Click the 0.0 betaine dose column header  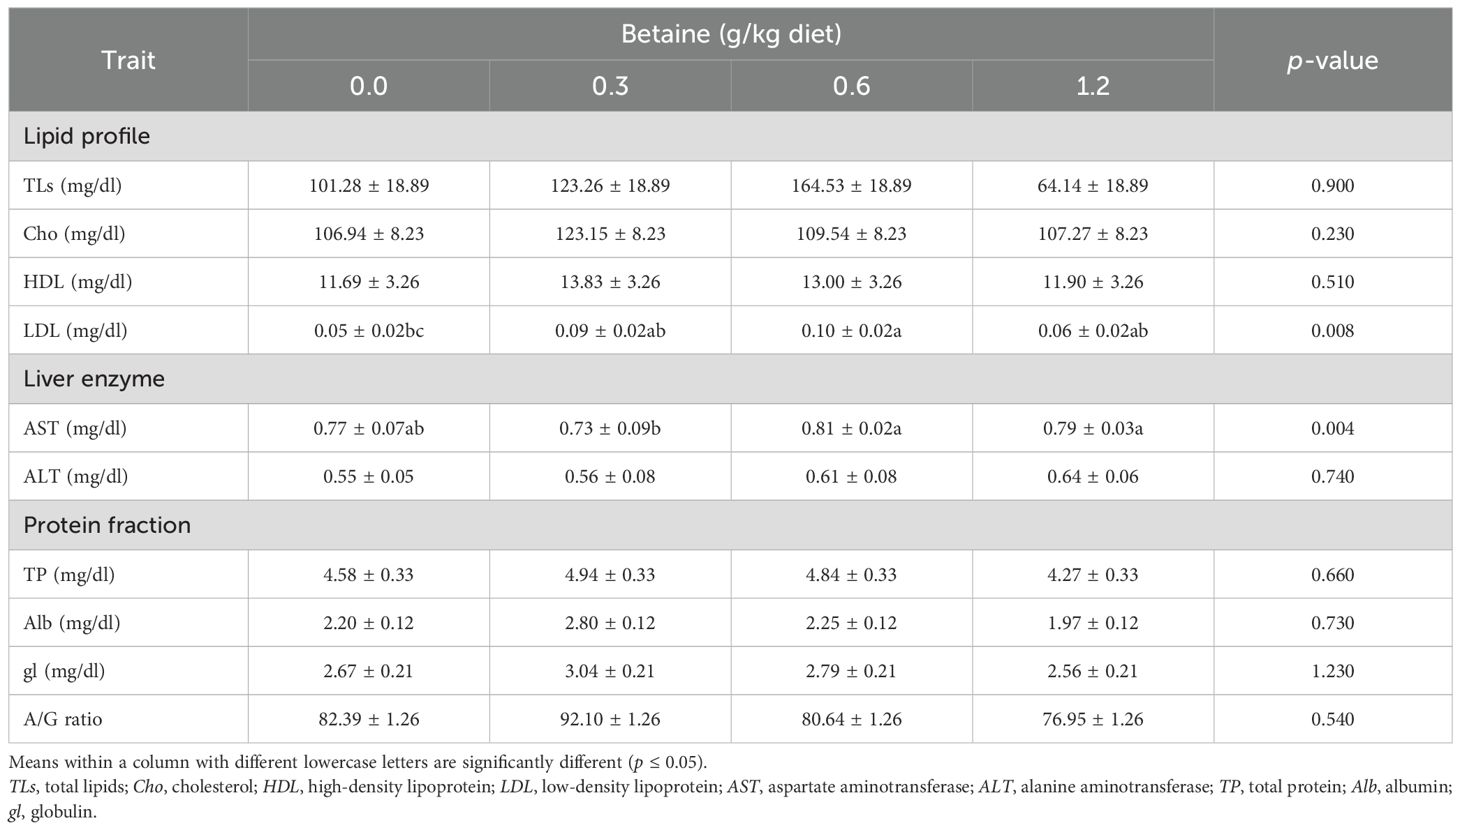tap(368, 86)
